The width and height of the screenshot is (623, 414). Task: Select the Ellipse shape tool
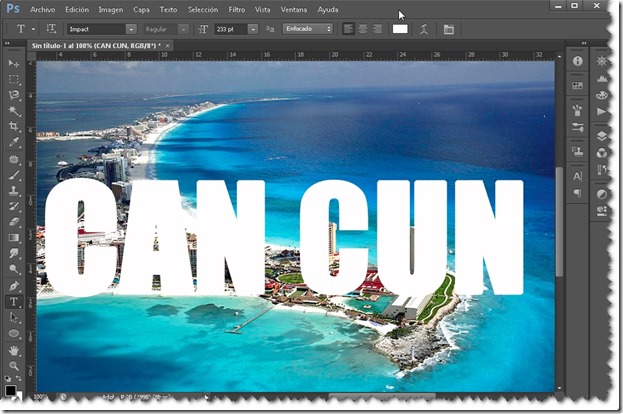(14, 333)
